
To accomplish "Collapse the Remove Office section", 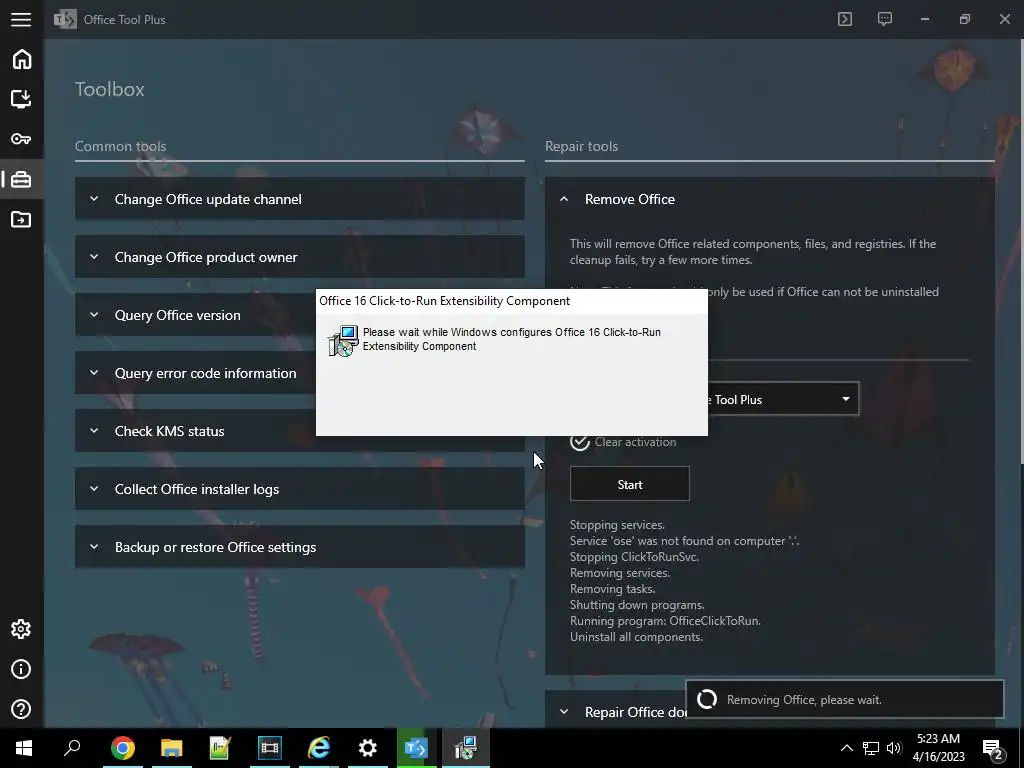I will [x=770, y=199].
